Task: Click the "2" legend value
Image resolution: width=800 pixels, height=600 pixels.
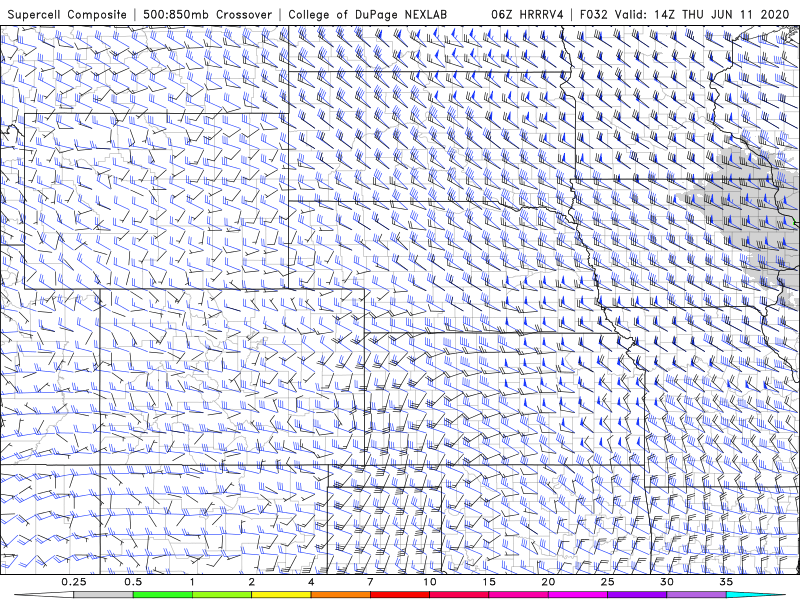Action: 252,582
